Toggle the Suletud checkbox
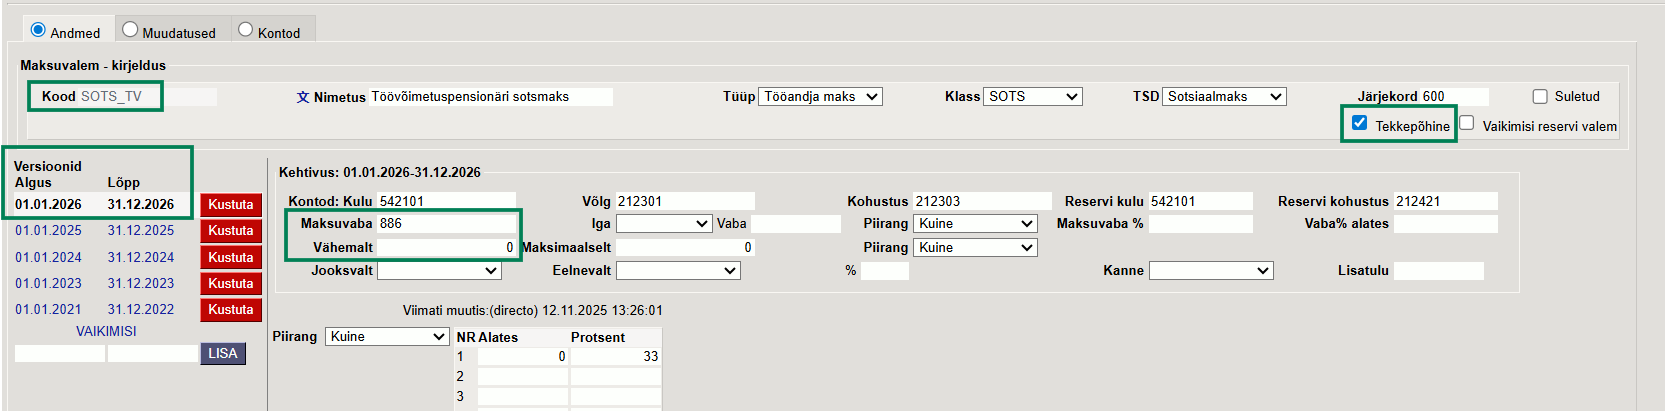This screenshot has width=1665, height=411. (x=1540, y=97)
